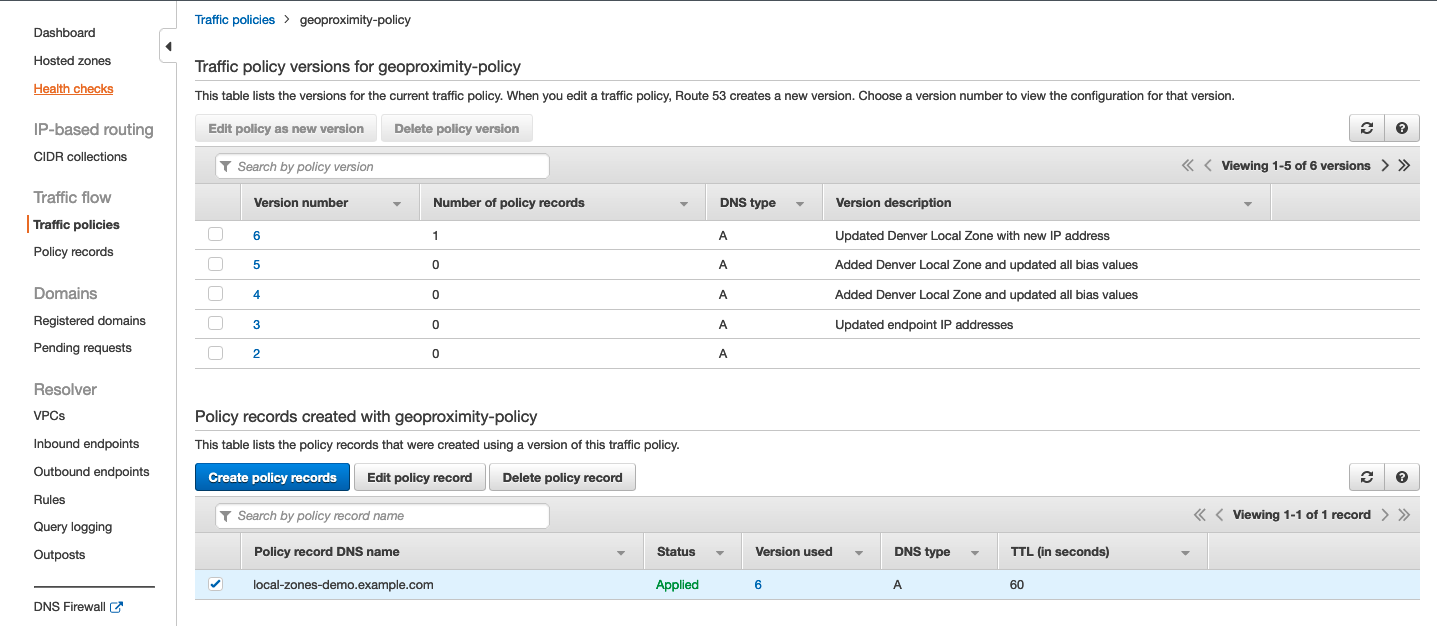Open help for policy records
The width and height of the screenshot is (1437, 626).
pyautogui.click(x=1400, y=477)
